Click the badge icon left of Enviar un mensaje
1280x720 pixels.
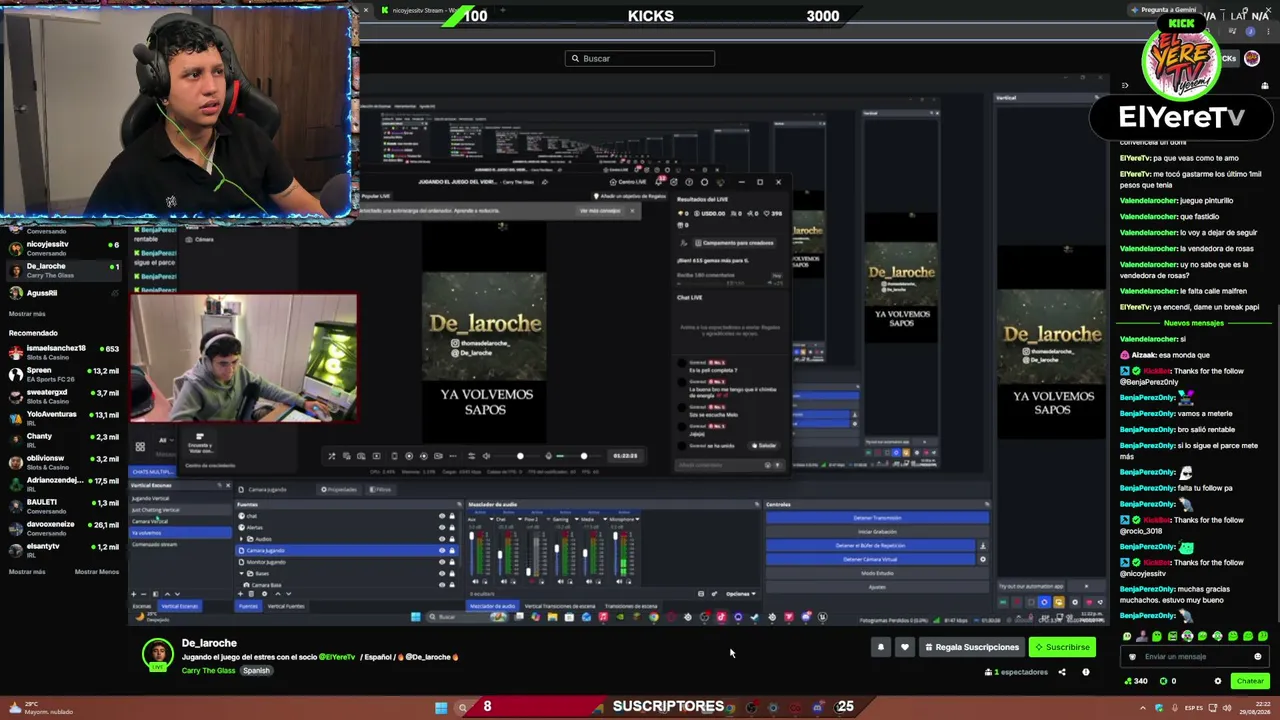[1132, 657]
